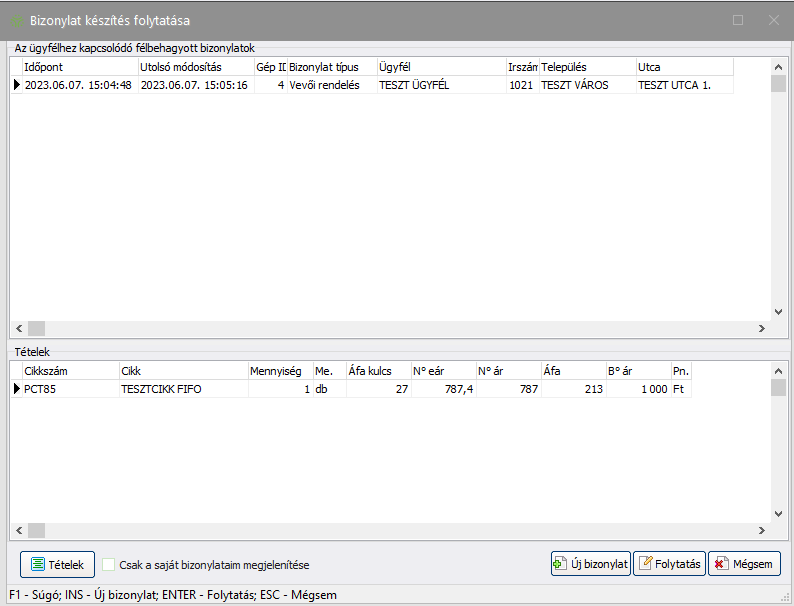Click the Bizonylat típus column header
Screen dimensions: 794x606
(x=330, y=67)
